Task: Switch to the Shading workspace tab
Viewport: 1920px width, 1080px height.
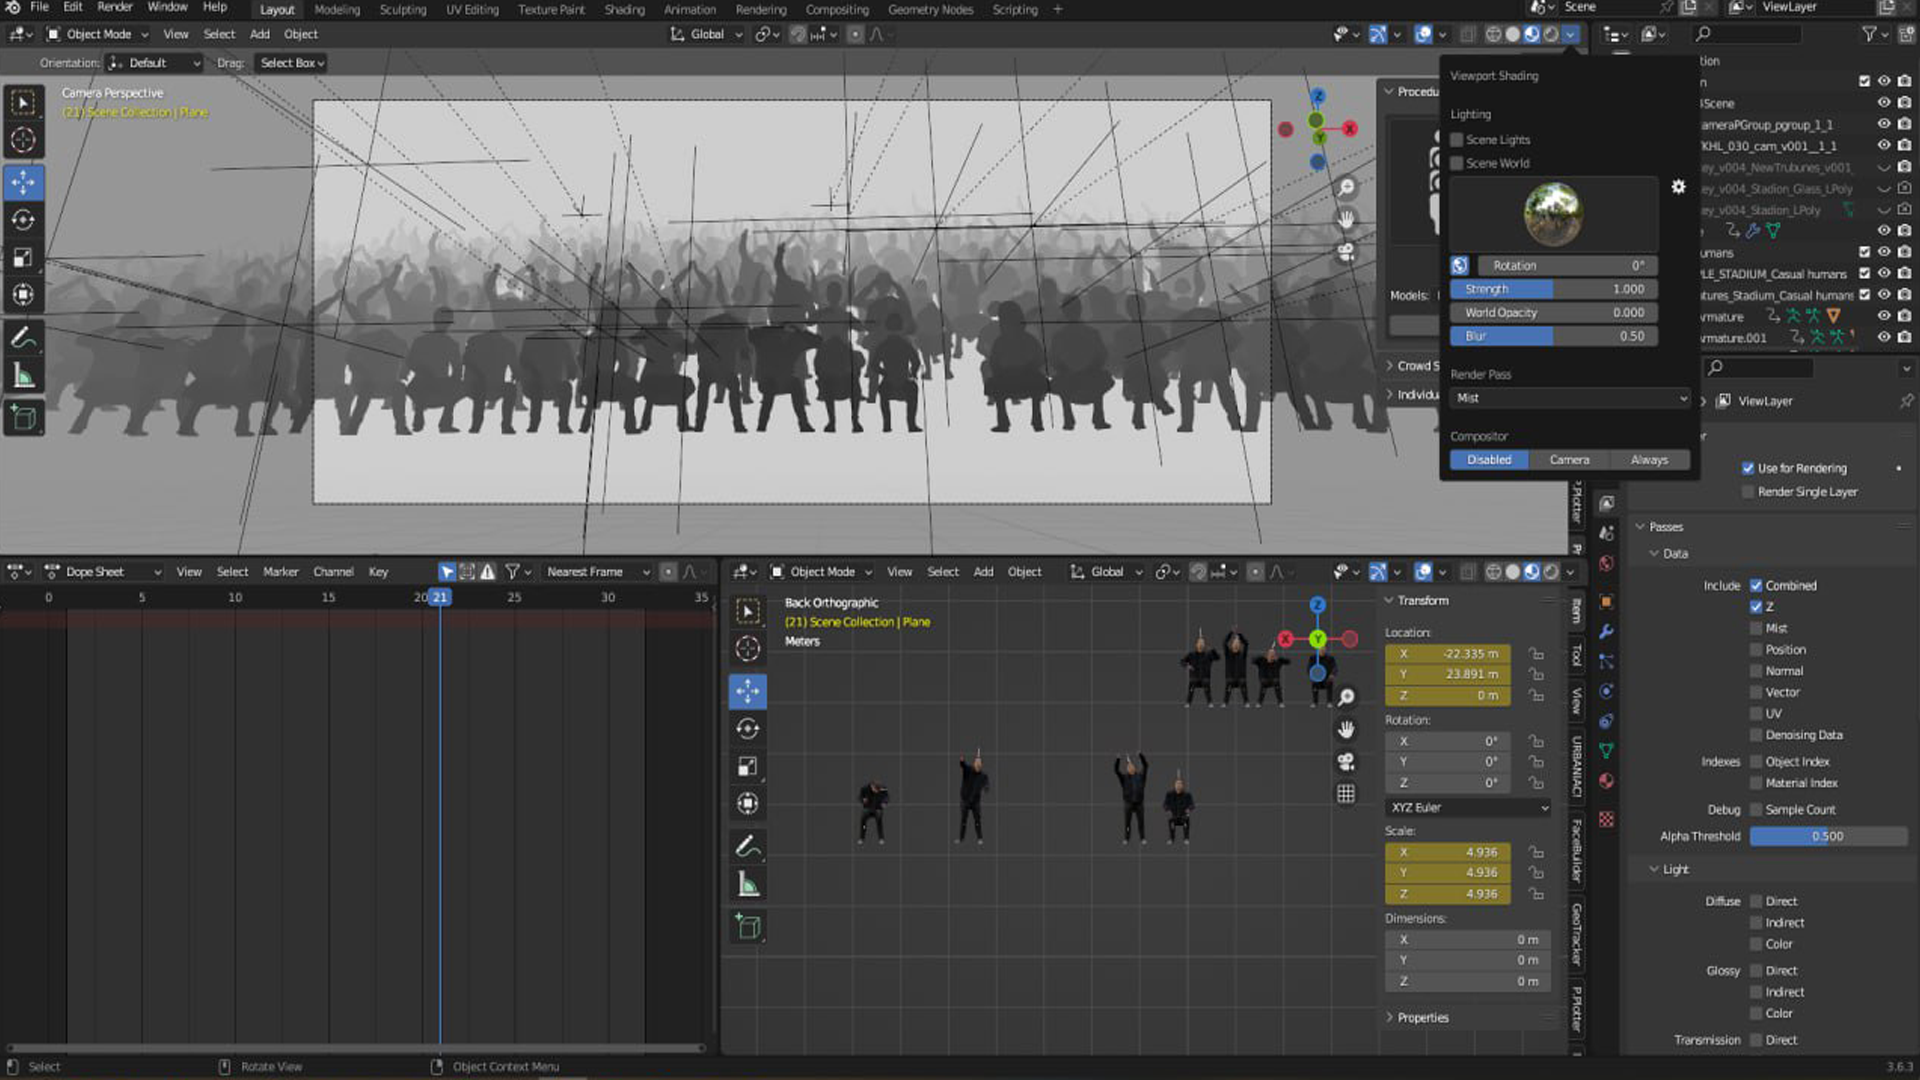Action: pyautogui.click(x=624, y=10)
